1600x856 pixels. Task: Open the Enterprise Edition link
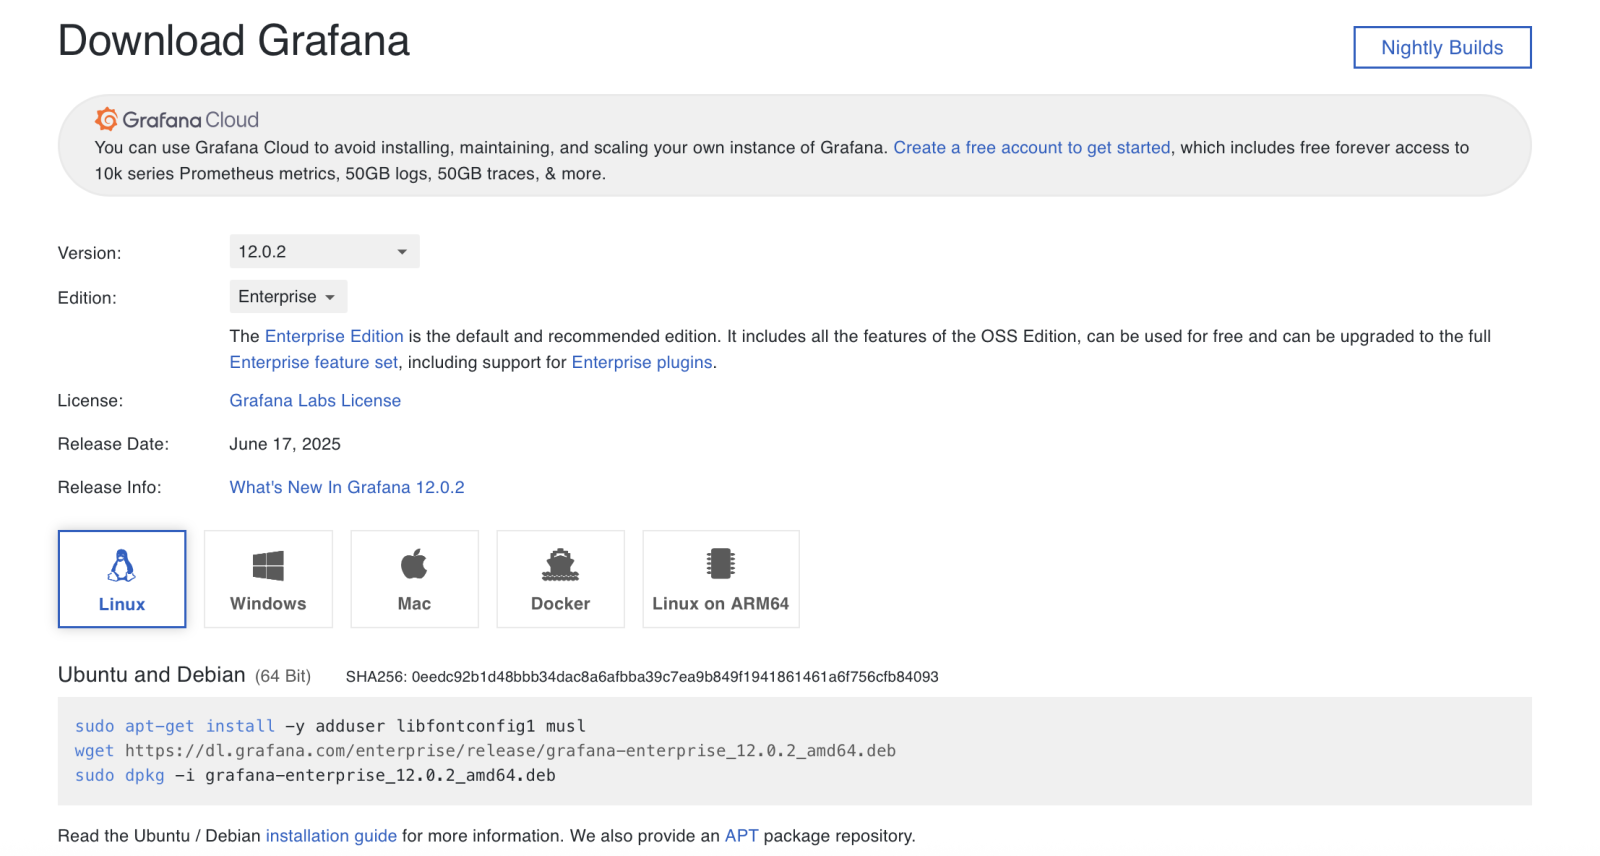[334, 336]
